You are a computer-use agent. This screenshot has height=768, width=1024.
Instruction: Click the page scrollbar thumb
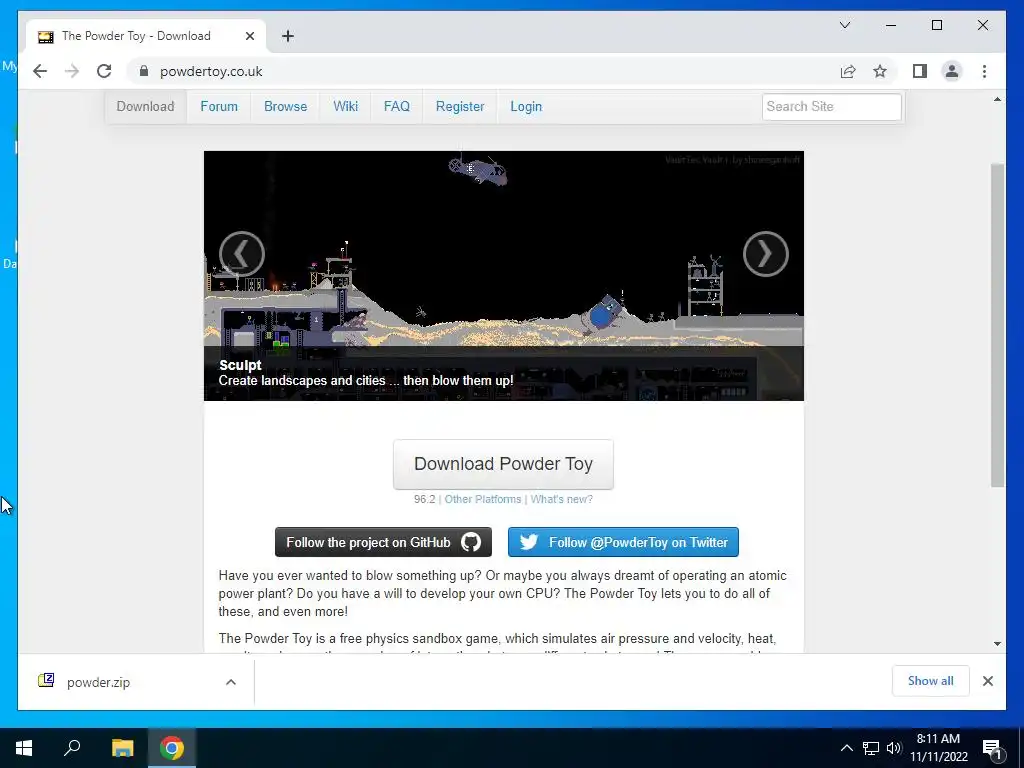pos(997,325)
